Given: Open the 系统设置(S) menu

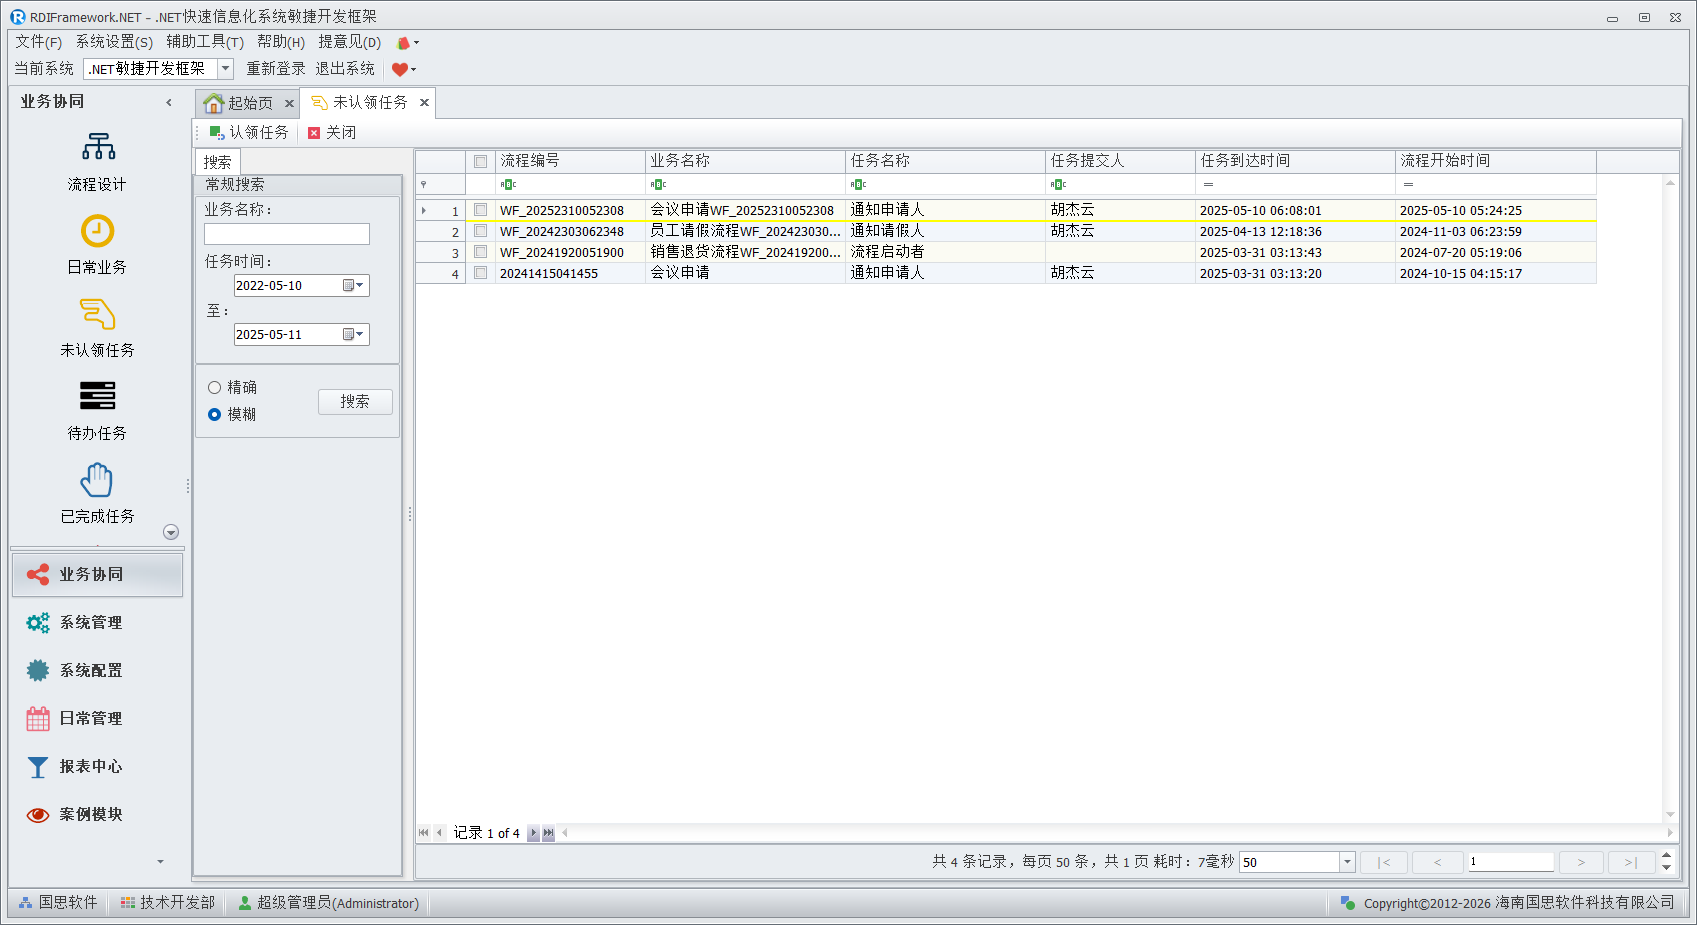Looking at the screenshot, I should click(114, 42).
